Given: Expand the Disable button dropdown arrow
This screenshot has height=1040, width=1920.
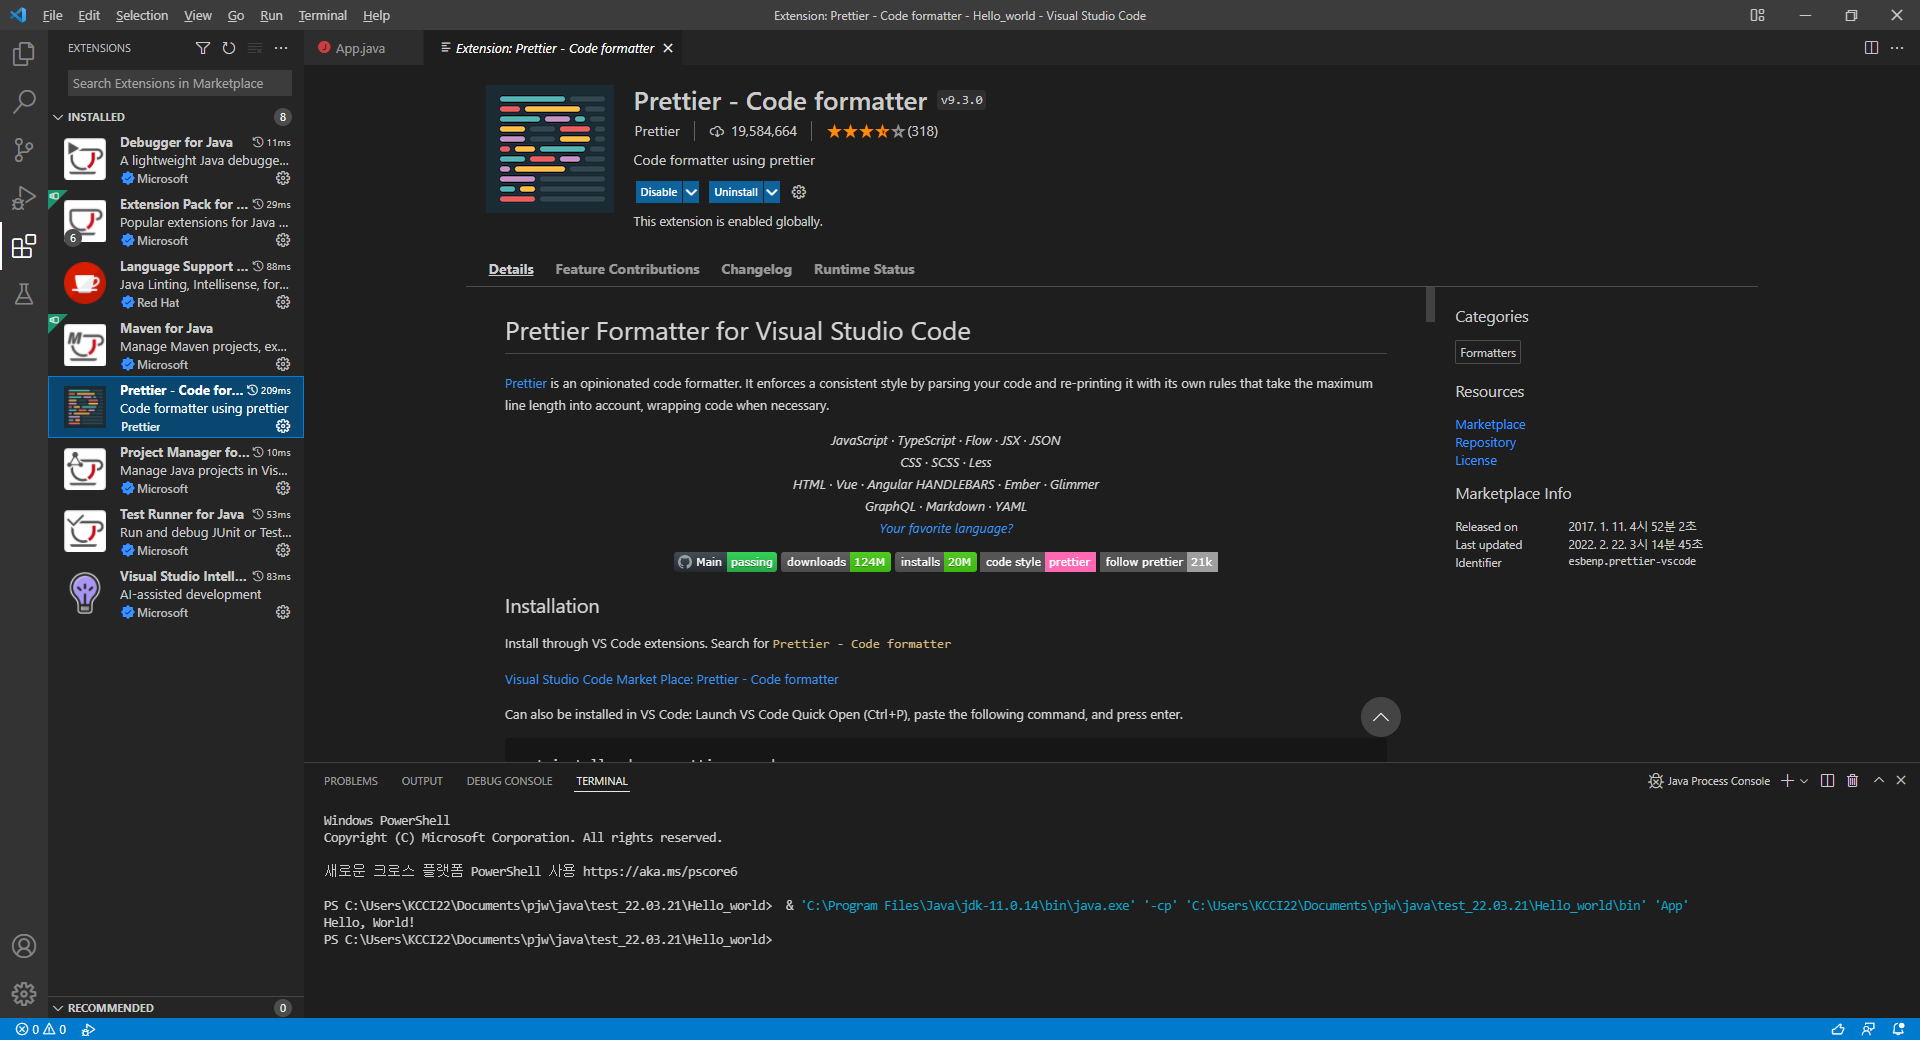Looking at the screenshot, I should pos(691,192).
